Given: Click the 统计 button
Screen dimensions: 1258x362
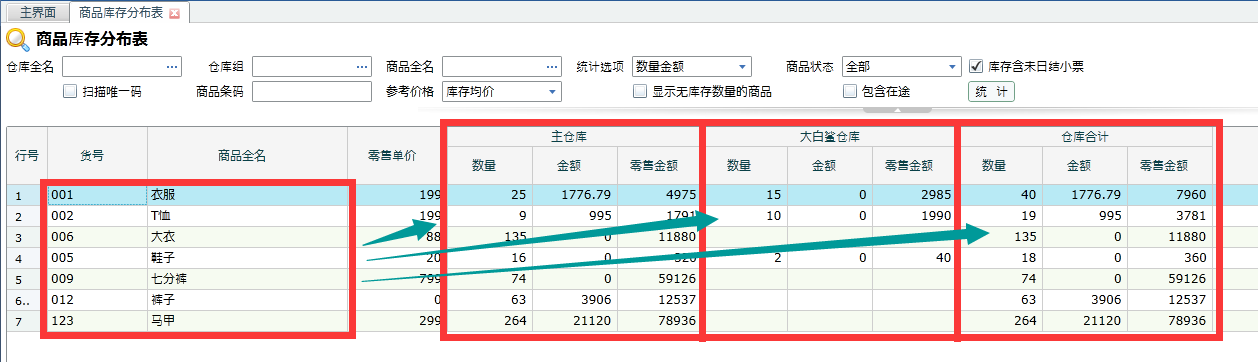Looking at the screenshot, I should [991, 91].
